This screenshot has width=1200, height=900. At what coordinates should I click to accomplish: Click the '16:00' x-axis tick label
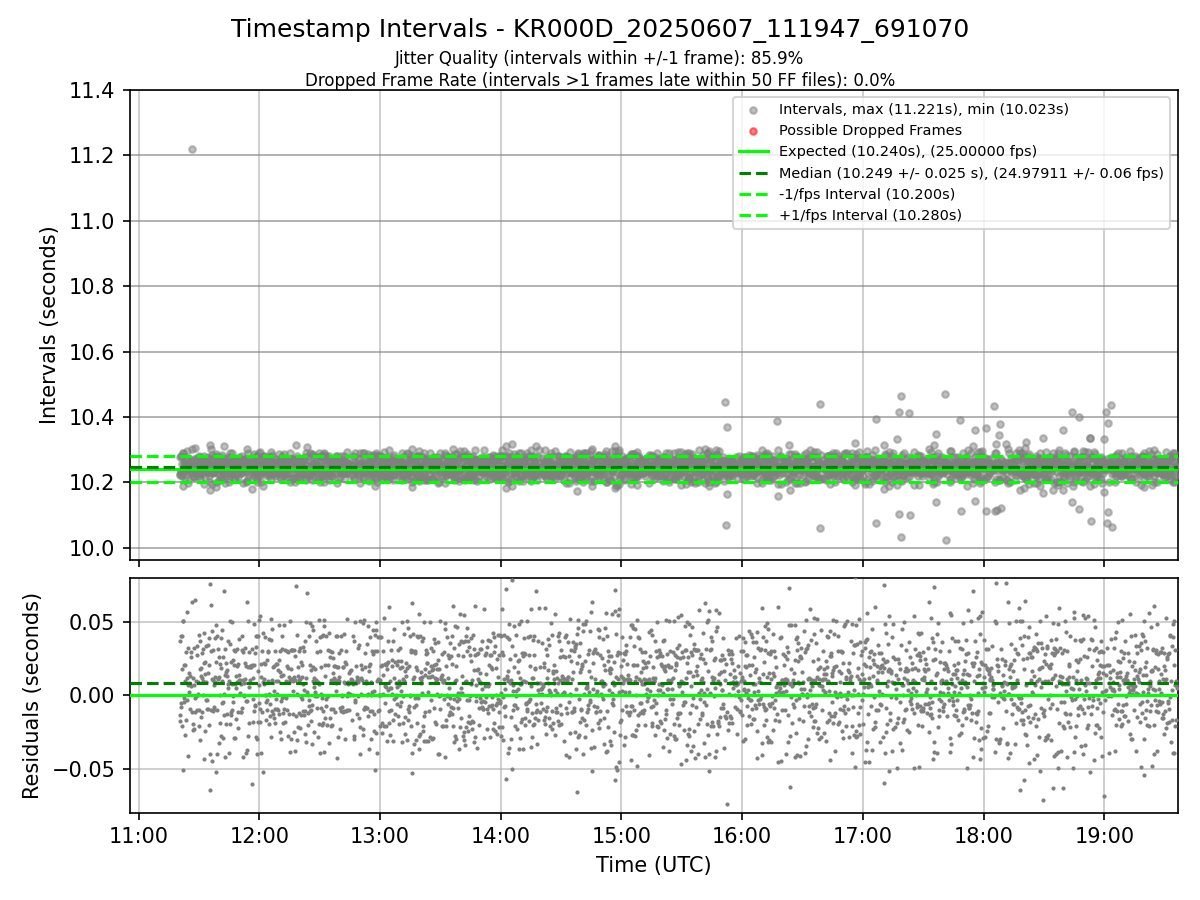click(x=741, y=834)
